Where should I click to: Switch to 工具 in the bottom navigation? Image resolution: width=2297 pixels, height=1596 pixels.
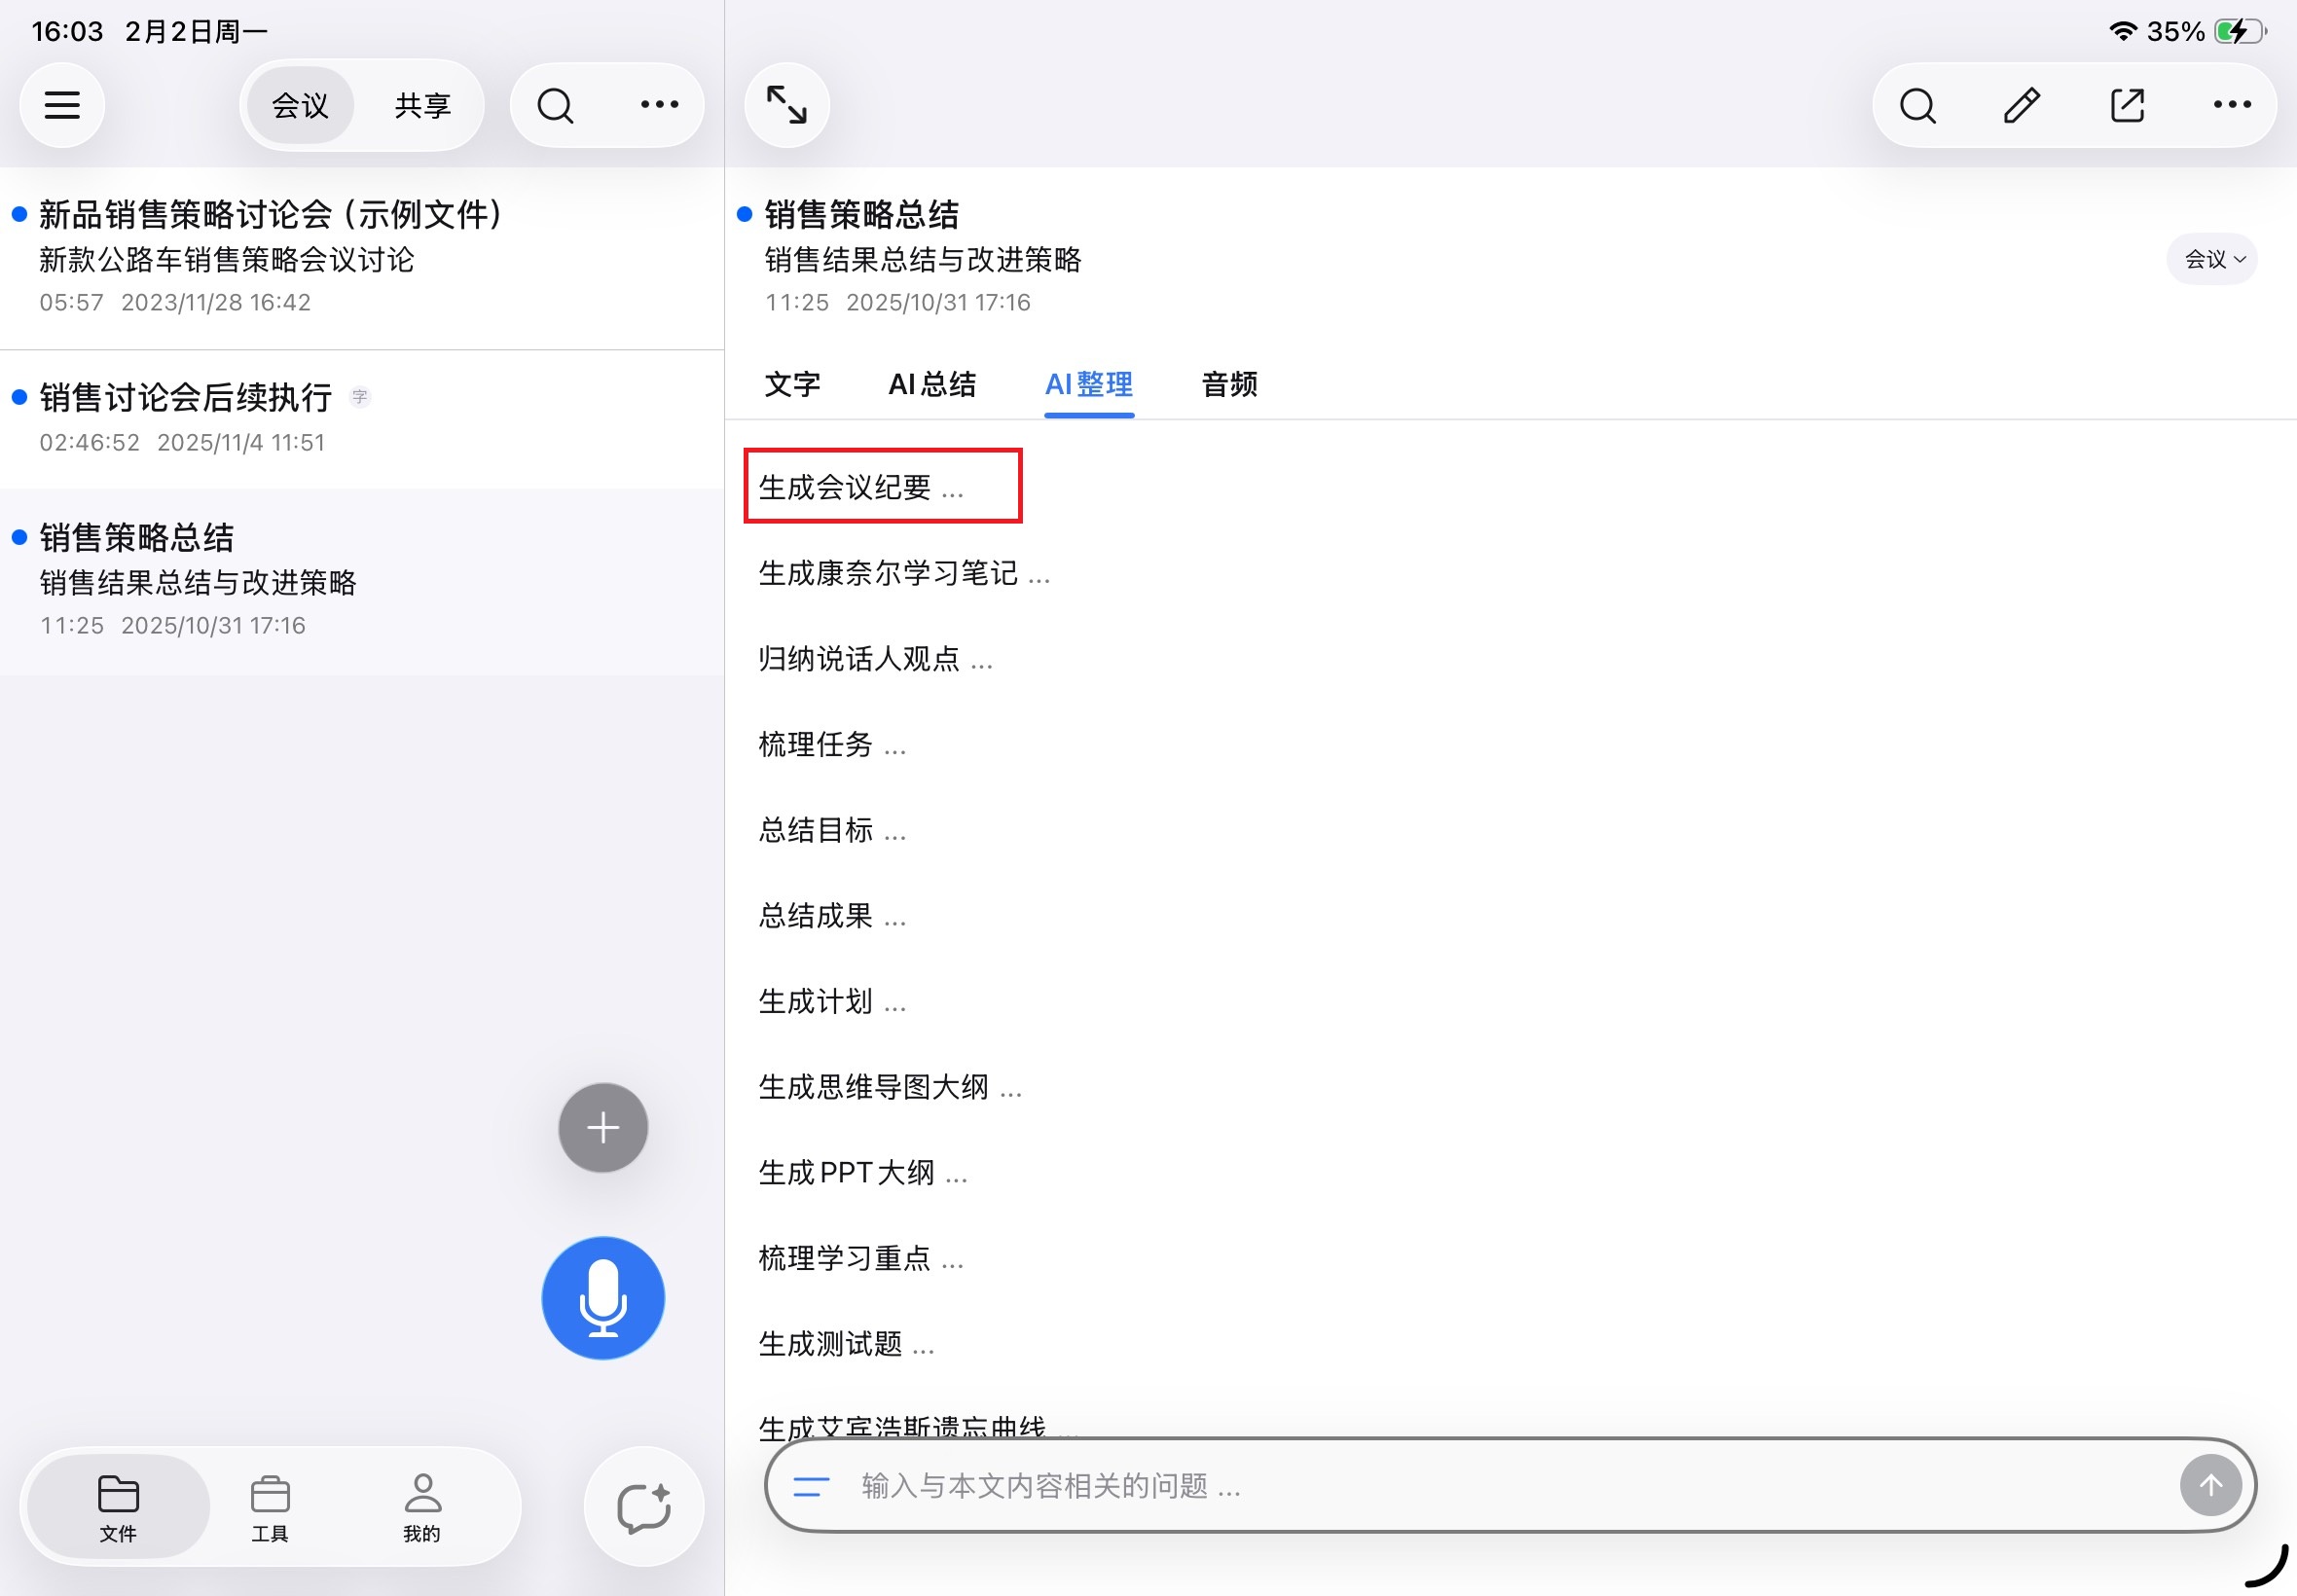(271, 1507)
